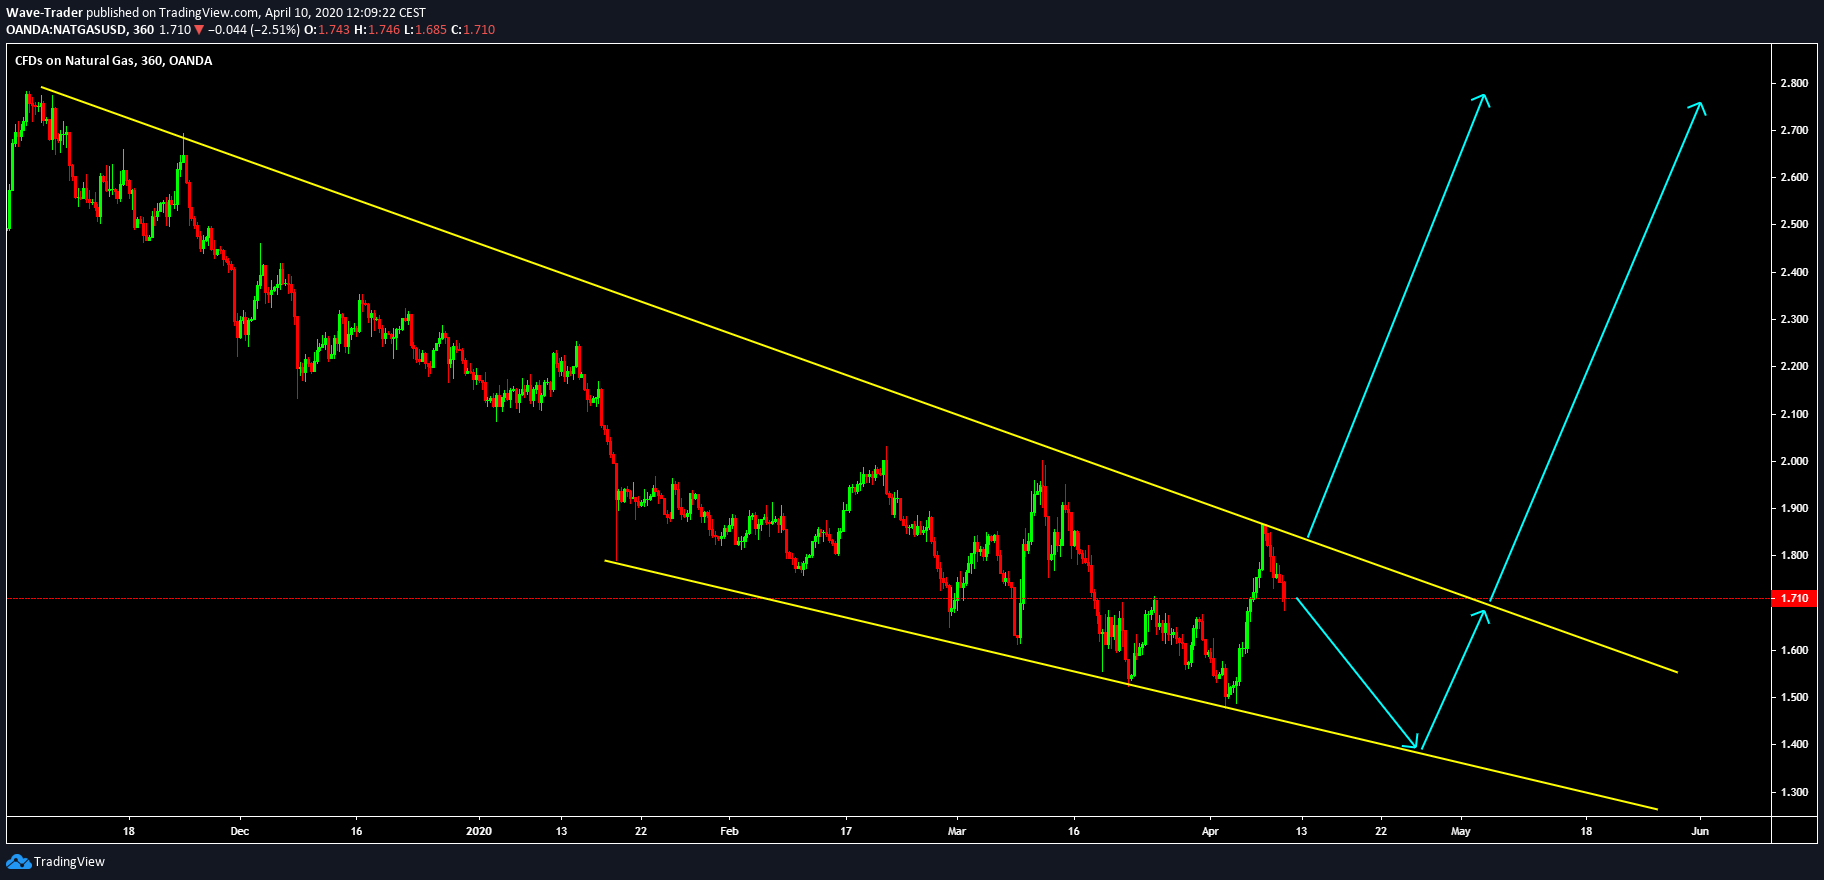Click the 2.300 price axis label
The image size is (1824, 880).
(x=1794, y=319)
